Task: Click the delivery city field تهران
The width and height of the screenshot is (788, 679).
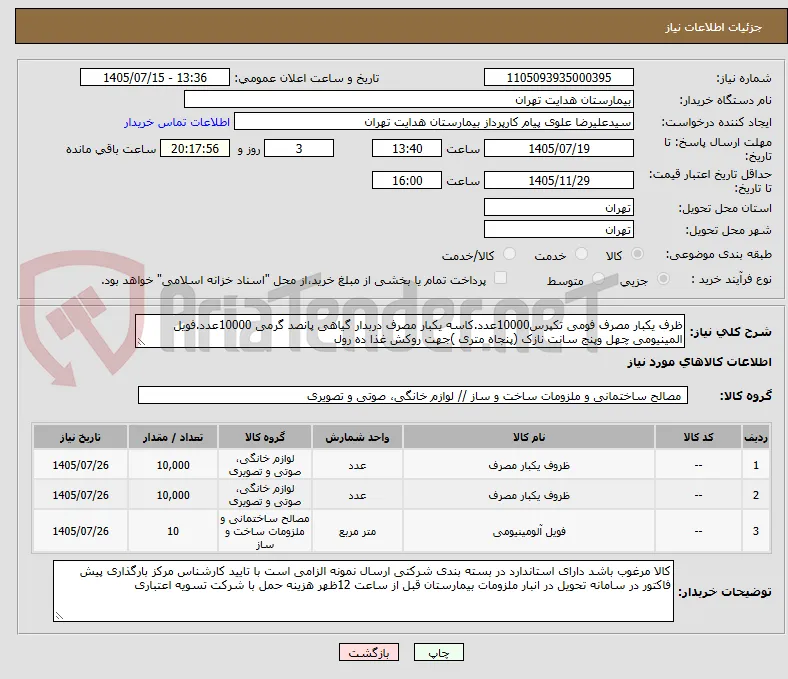Action: click(559, 230)
